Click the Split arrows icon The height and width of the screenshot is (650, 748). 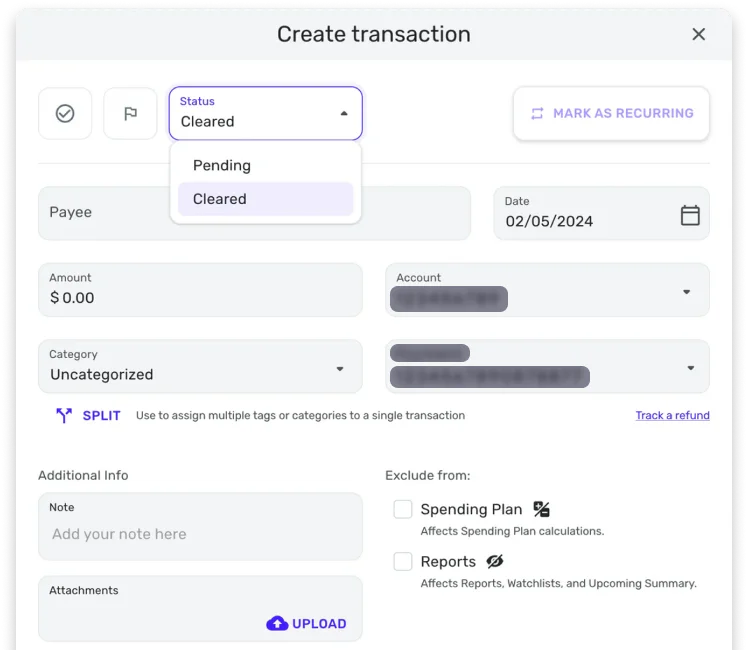click(x=64, y=416)
